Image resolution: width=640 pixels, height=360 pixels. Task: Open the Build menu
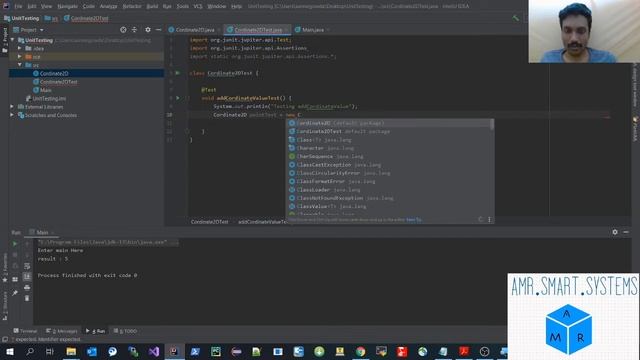[x=152, y=6]
